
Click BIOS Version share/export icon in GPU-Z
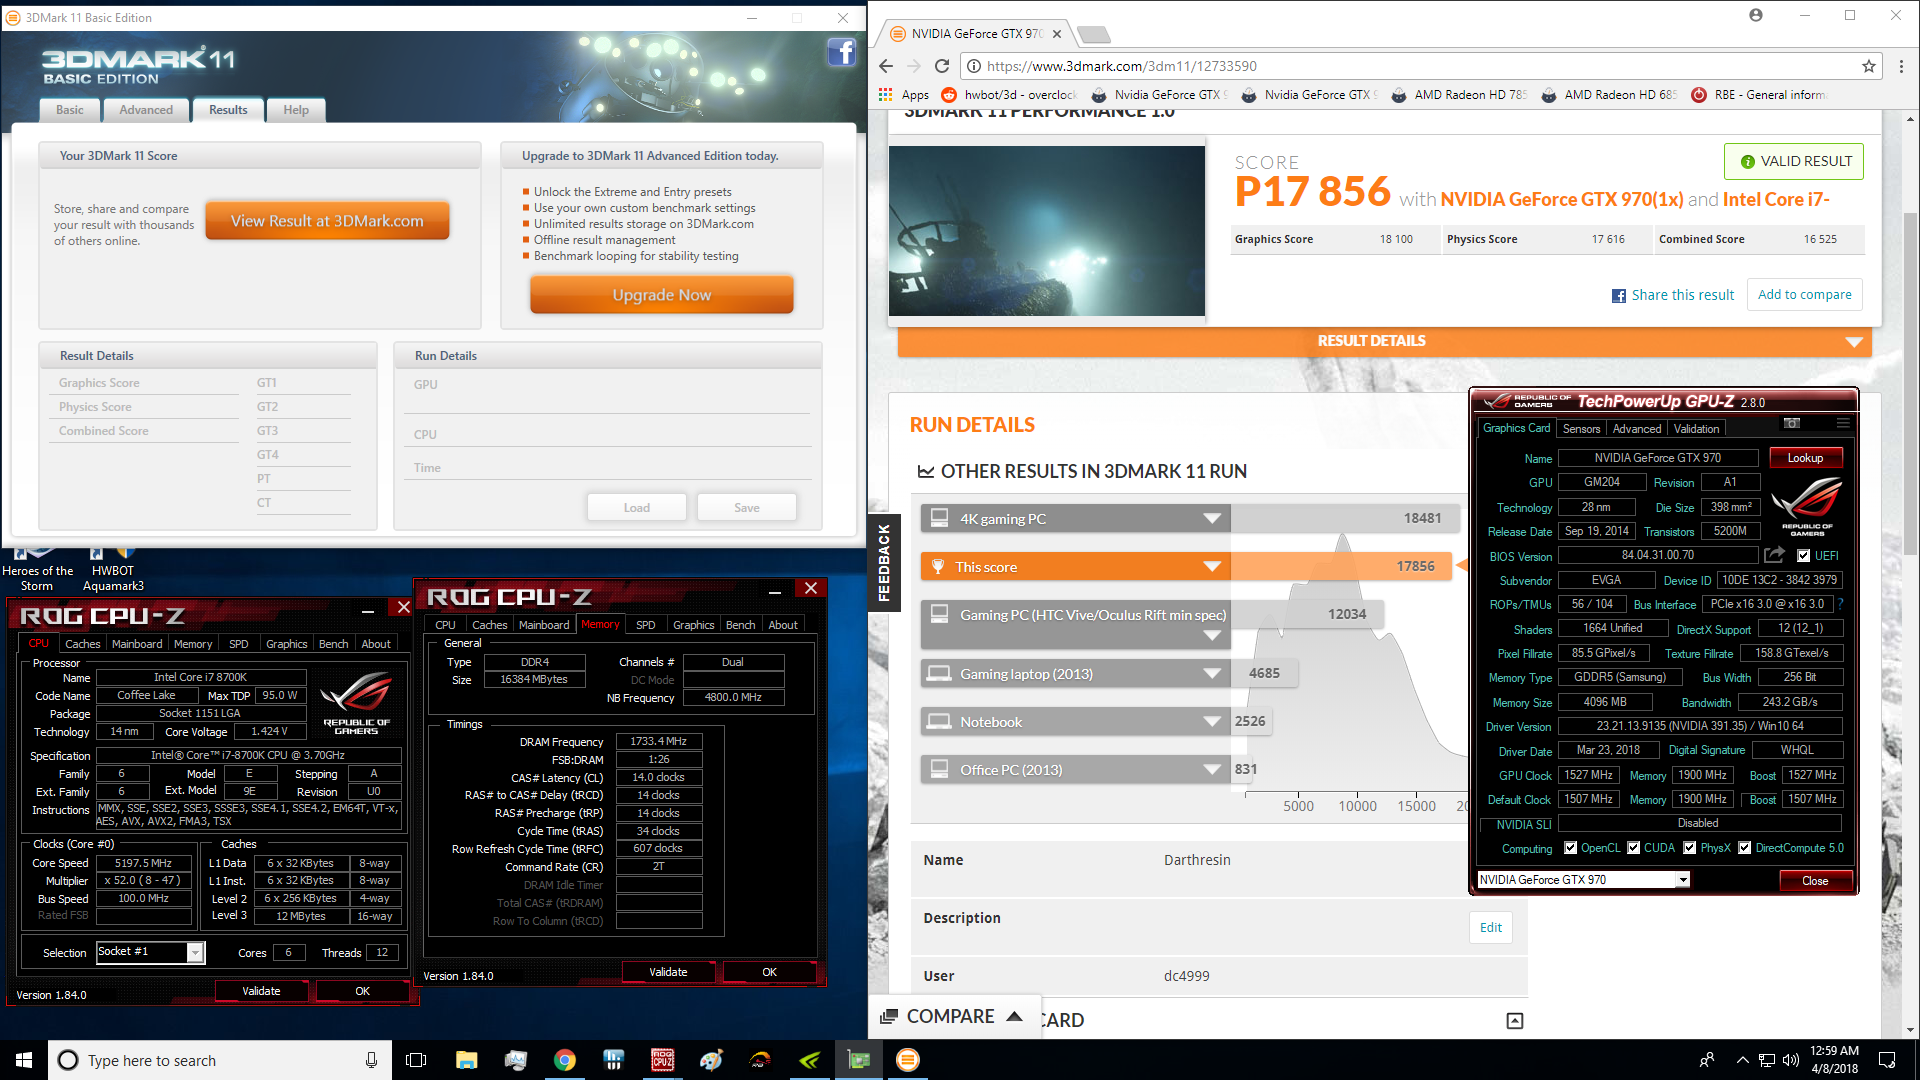1774,555
